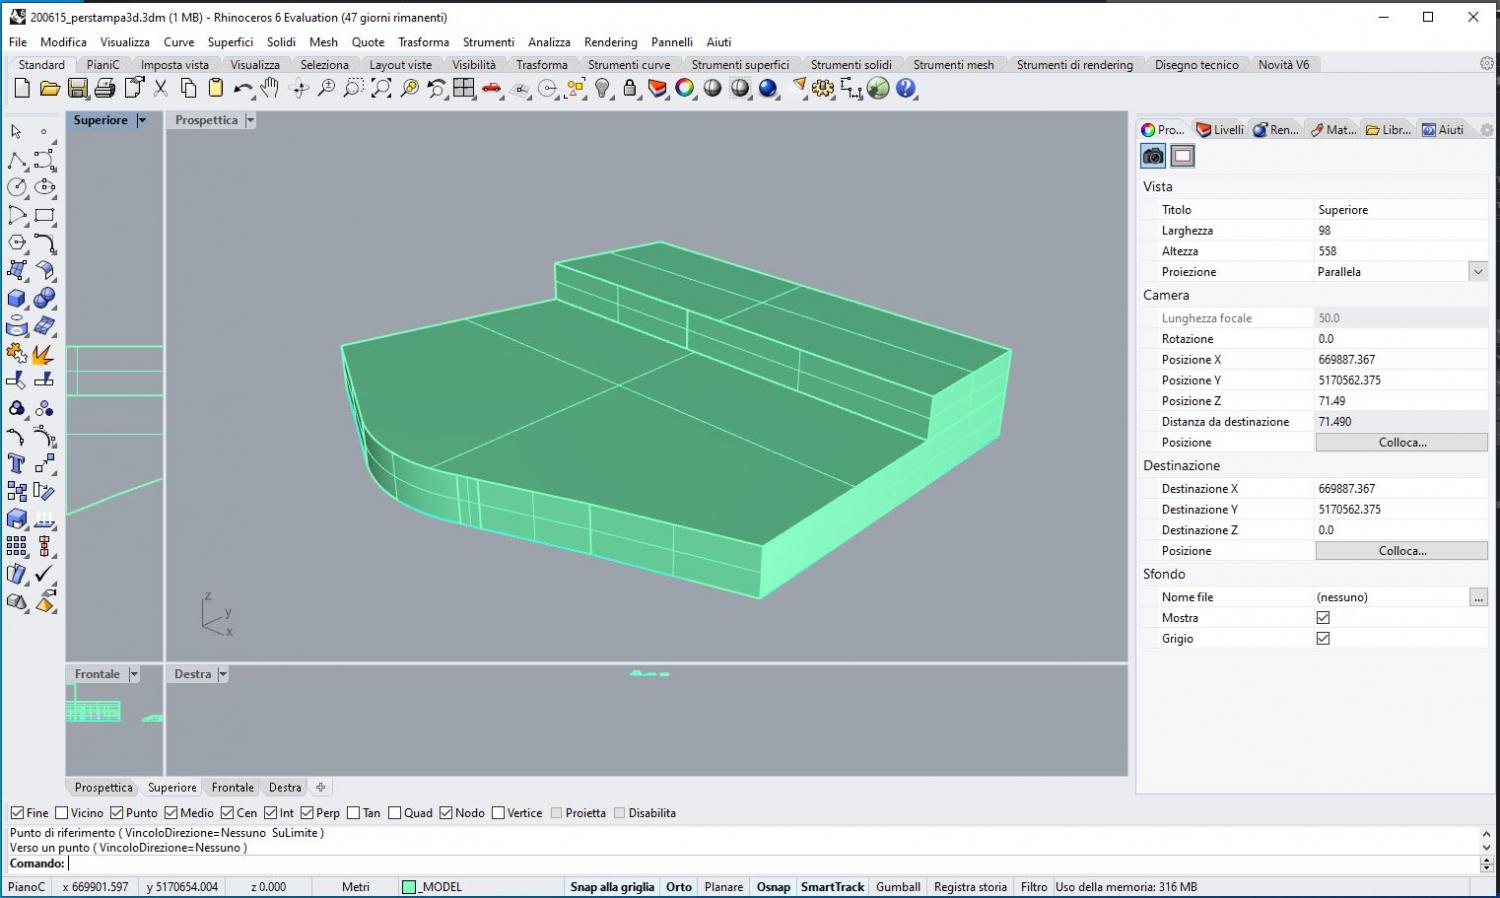The height and width of the screenshot is (898, 1500).
Task: Enable the Vicino osnap checkbox
Action: tap(62, 813)
